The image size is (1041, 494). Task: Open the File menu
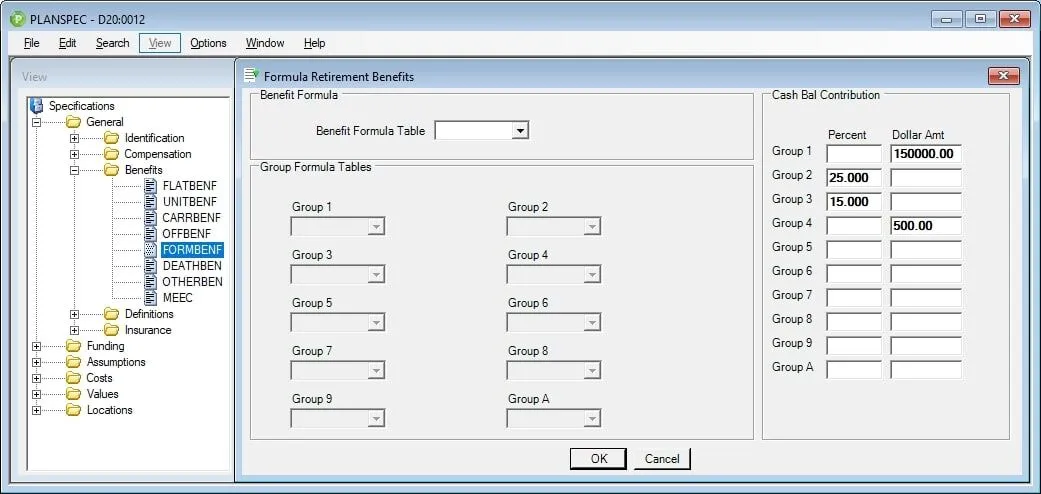(x=31, y=43)
